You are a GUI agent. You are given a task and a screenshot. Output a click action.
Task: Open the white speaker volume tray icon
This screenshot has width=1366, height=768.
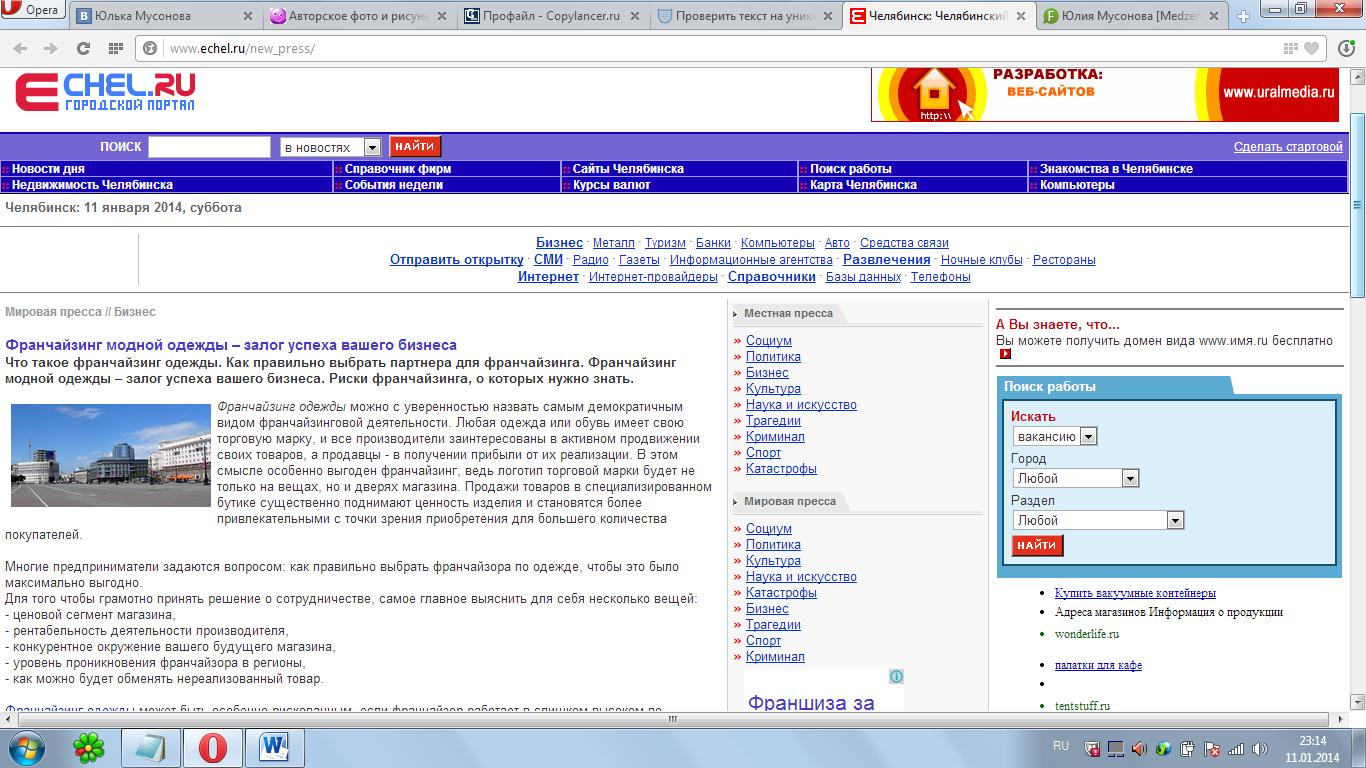click(x=1261, y=748)
